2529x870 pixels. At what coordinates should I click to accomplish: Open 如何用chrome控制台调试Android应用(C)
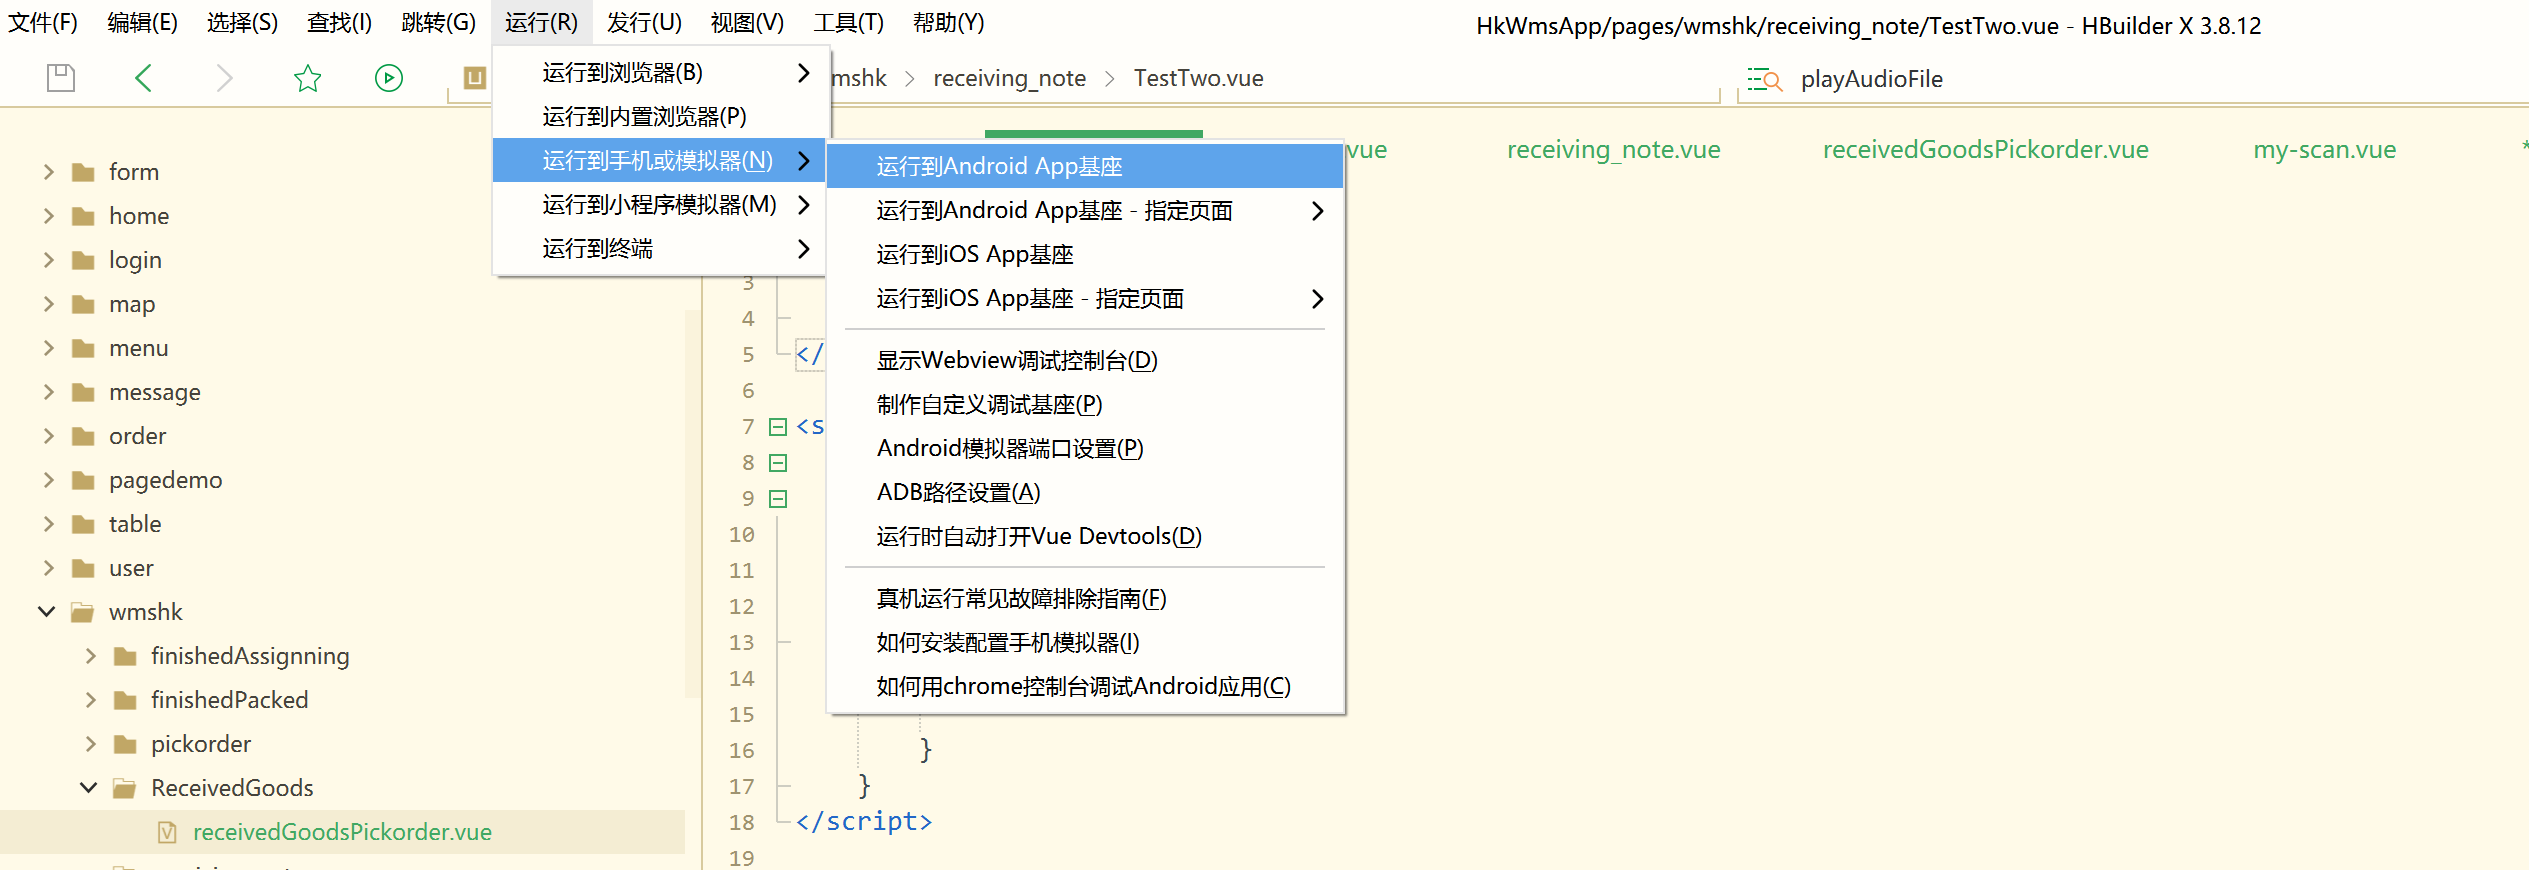coord(1086,686)
